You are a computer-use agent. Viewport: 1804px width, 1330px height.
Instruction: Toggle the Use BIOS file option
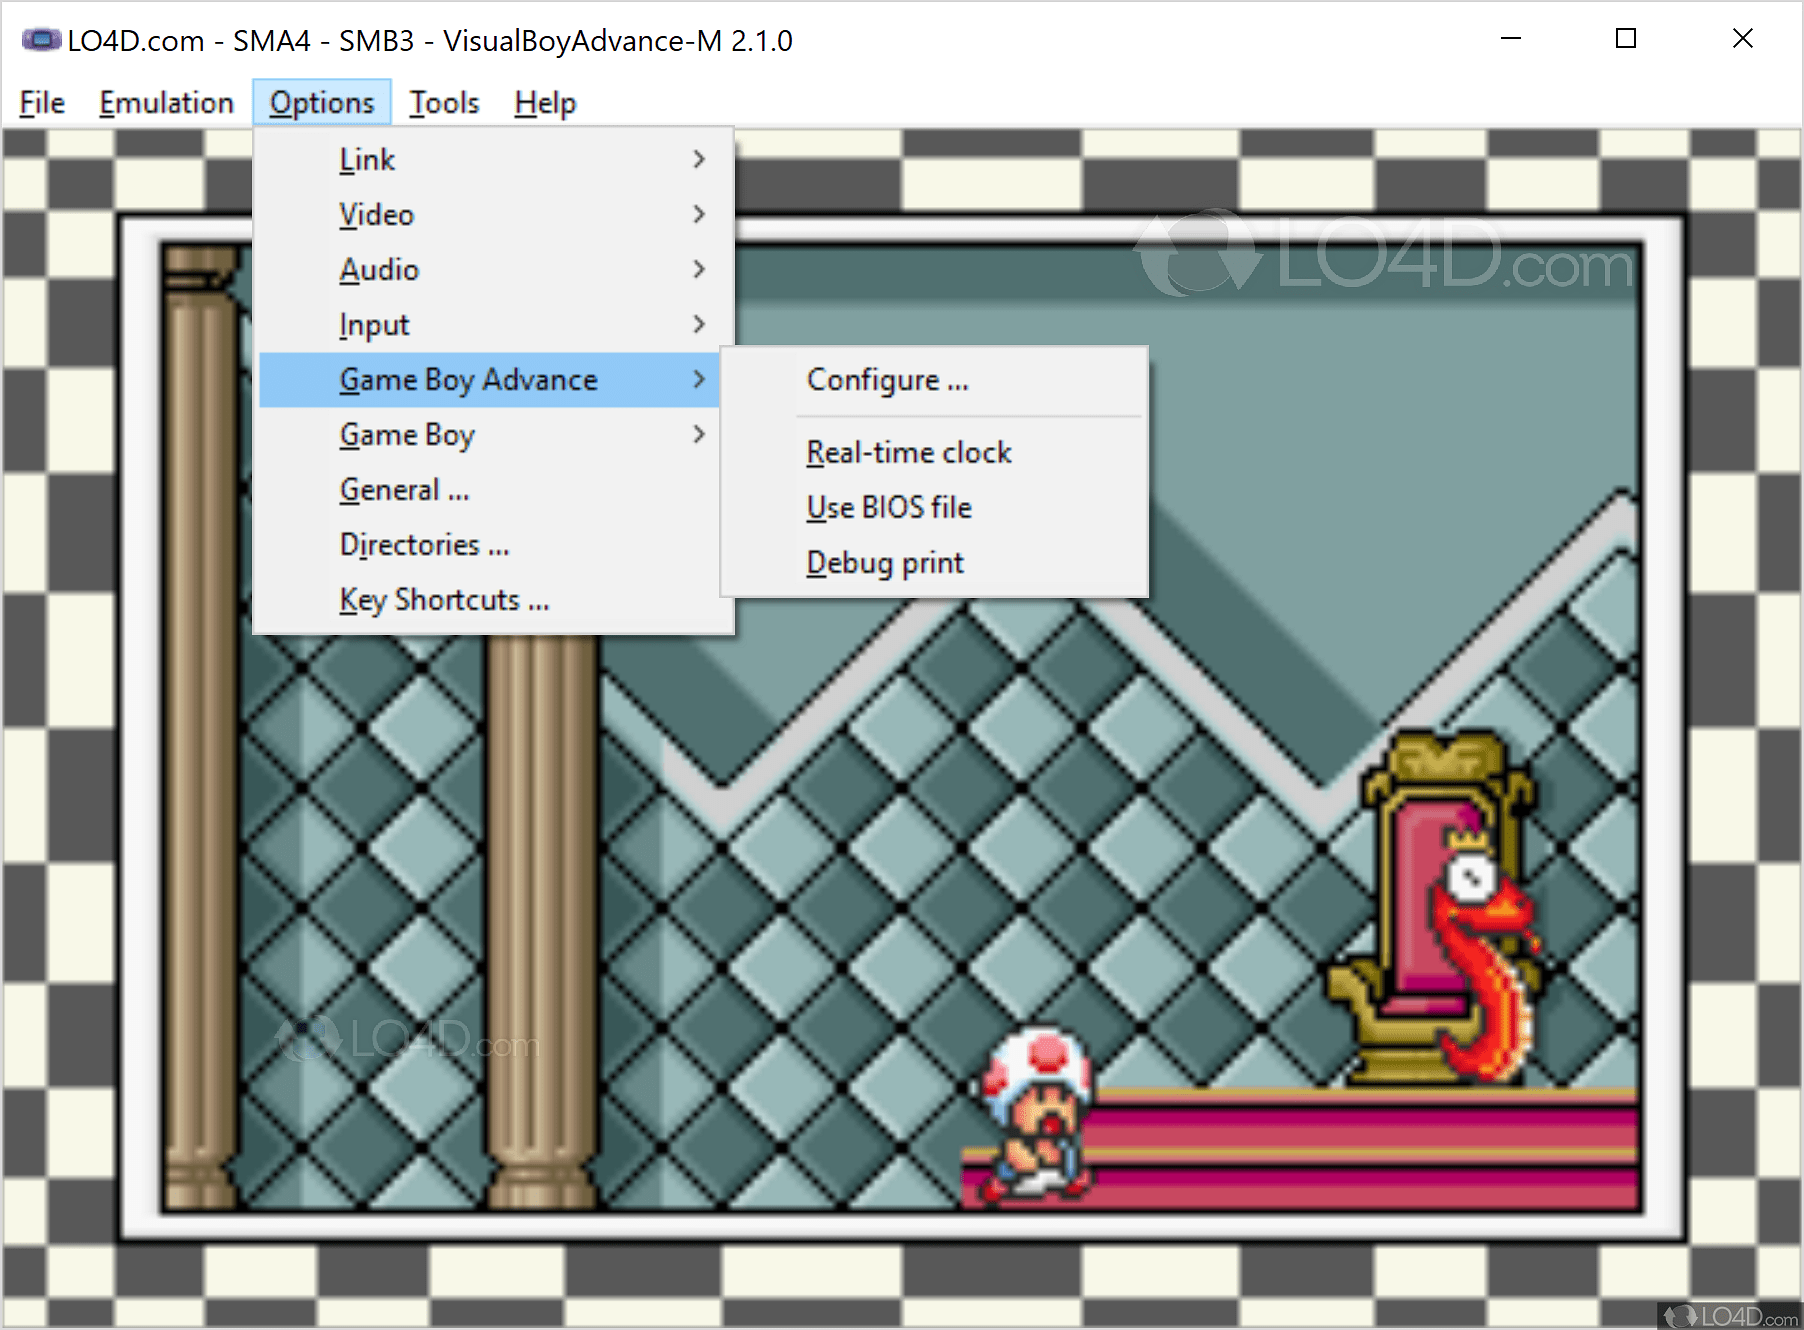pyautogui.click(x=934, y=508)
